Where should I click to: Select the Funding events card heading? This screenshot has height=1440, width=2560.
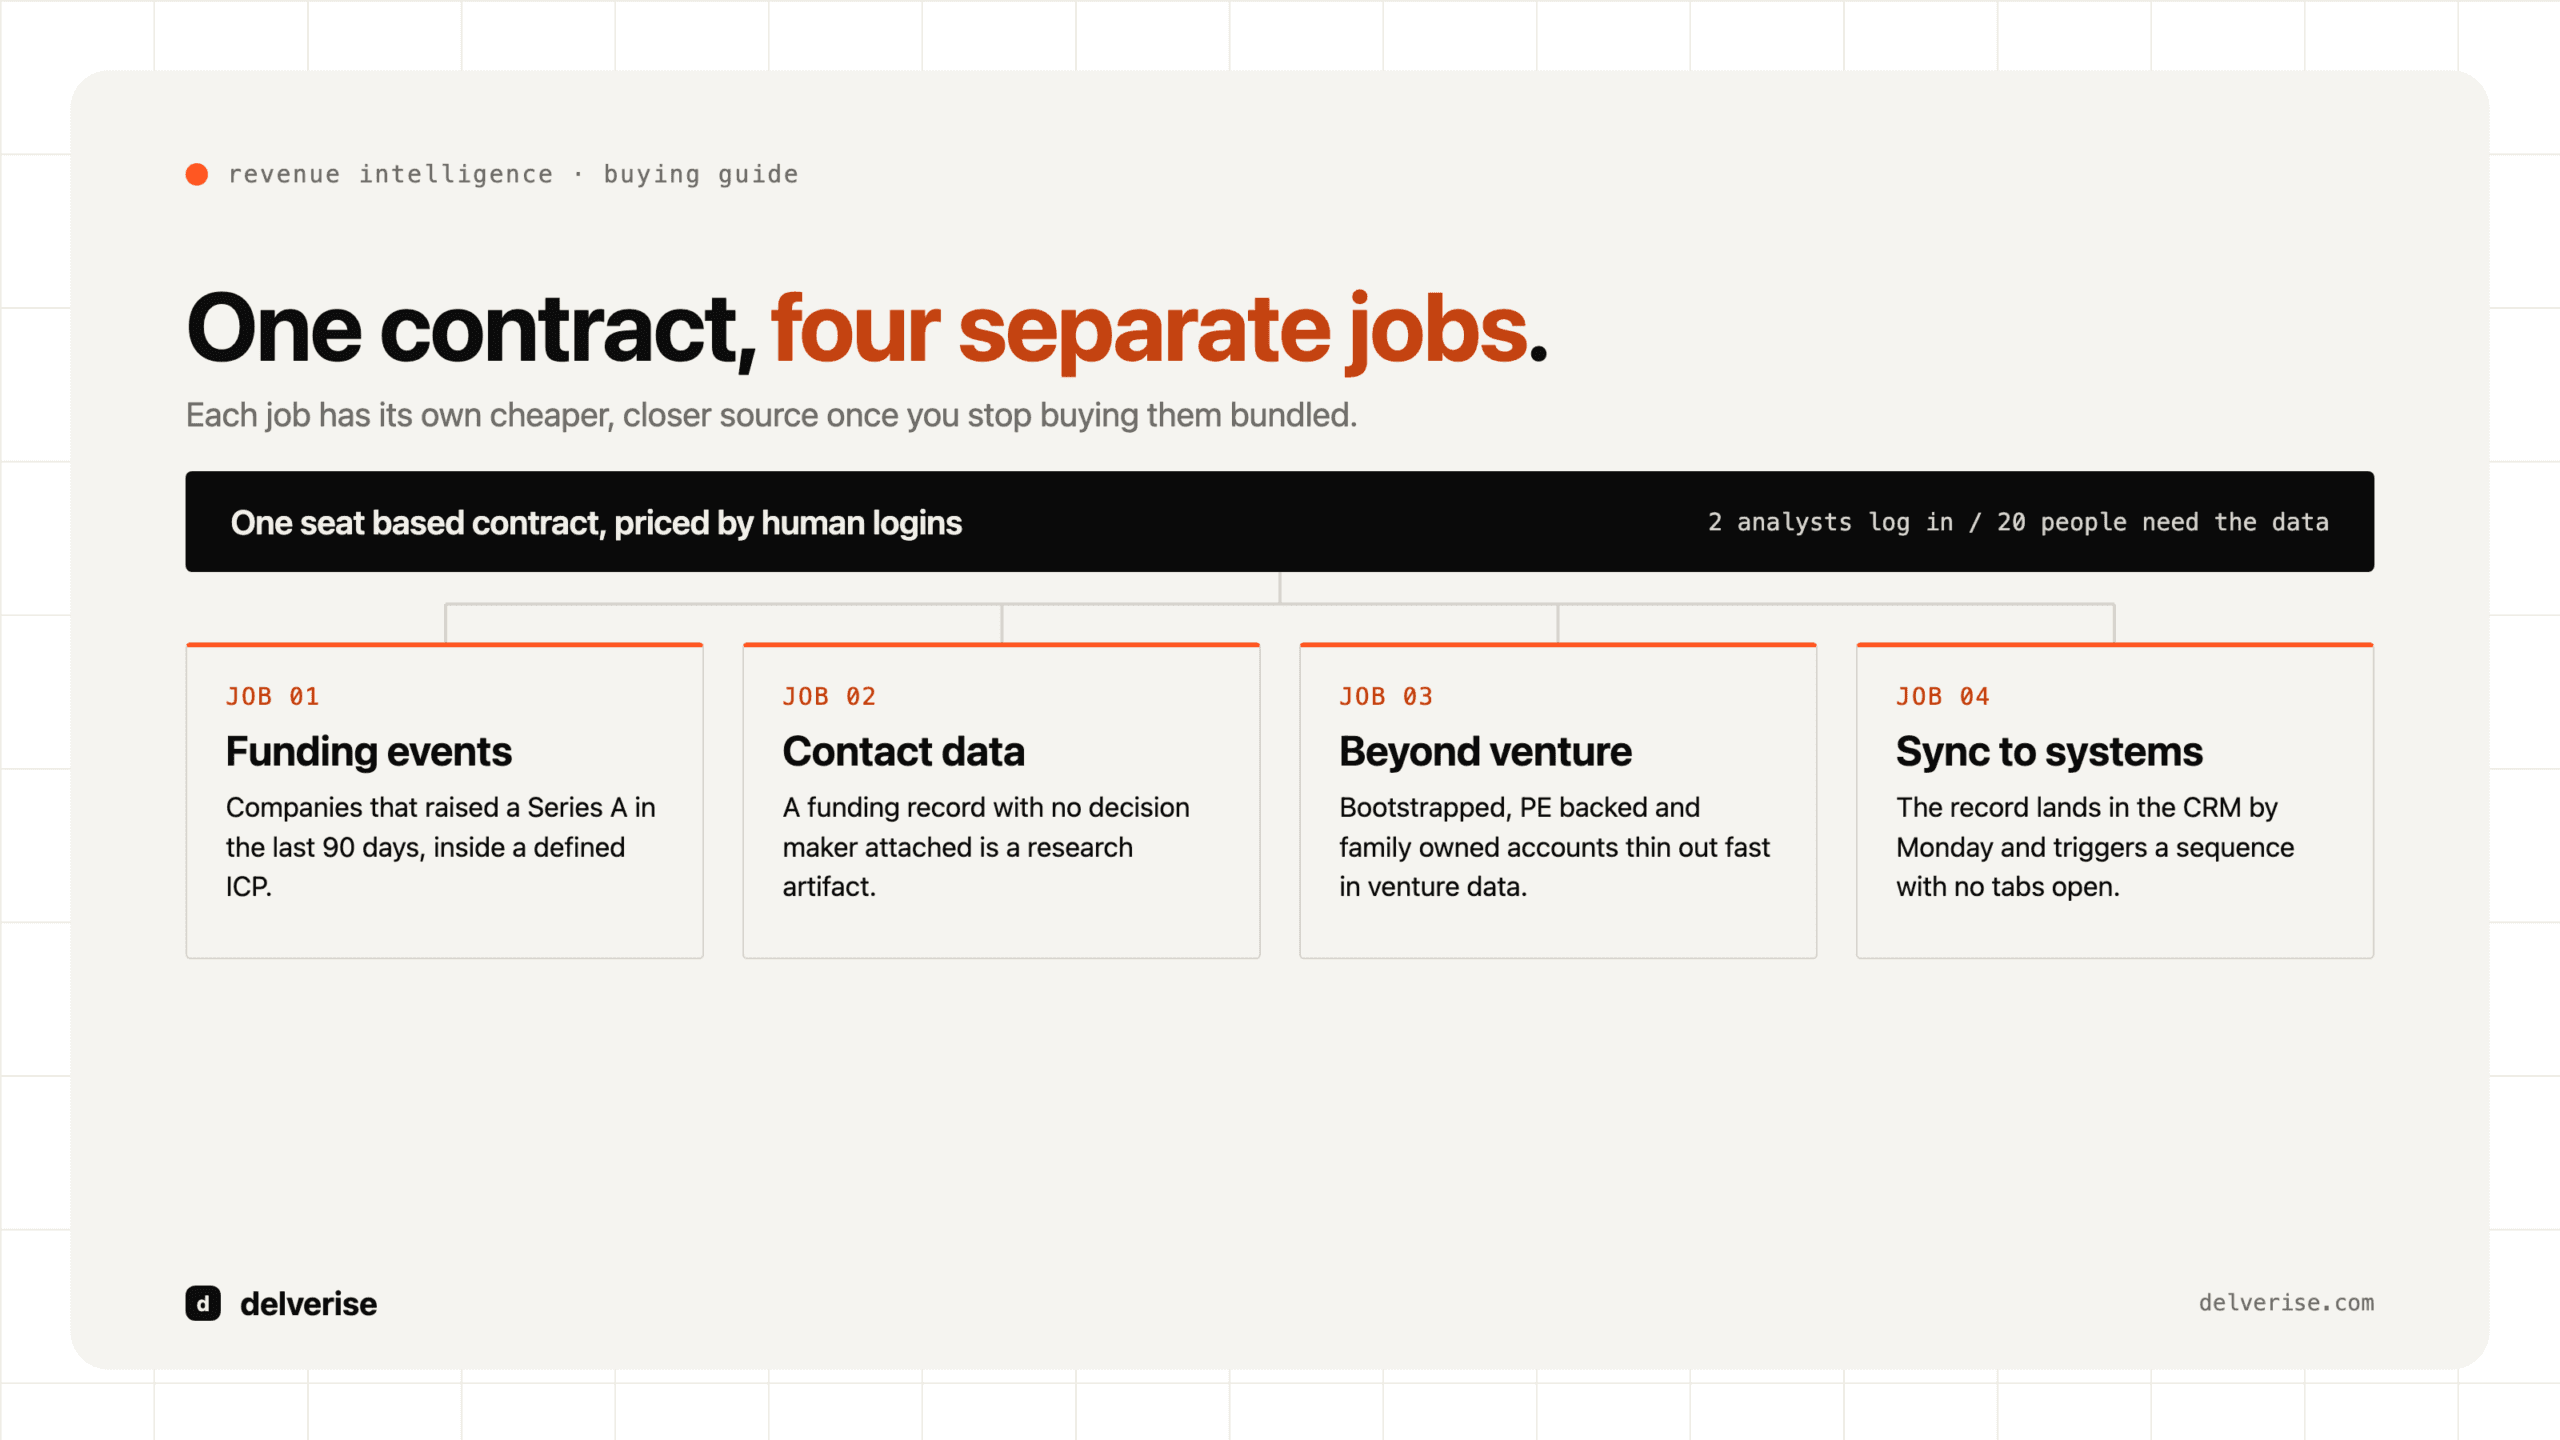(x=368, y=752)
